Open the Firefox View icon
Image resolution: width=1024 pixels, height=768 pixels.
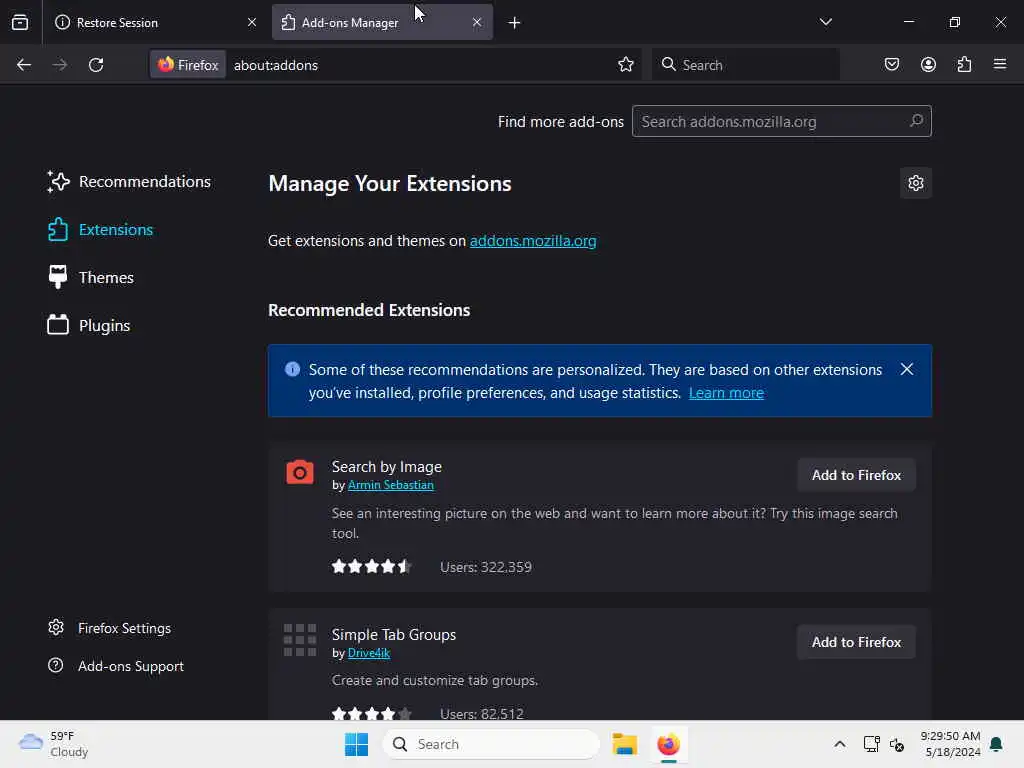pos(20,22)
